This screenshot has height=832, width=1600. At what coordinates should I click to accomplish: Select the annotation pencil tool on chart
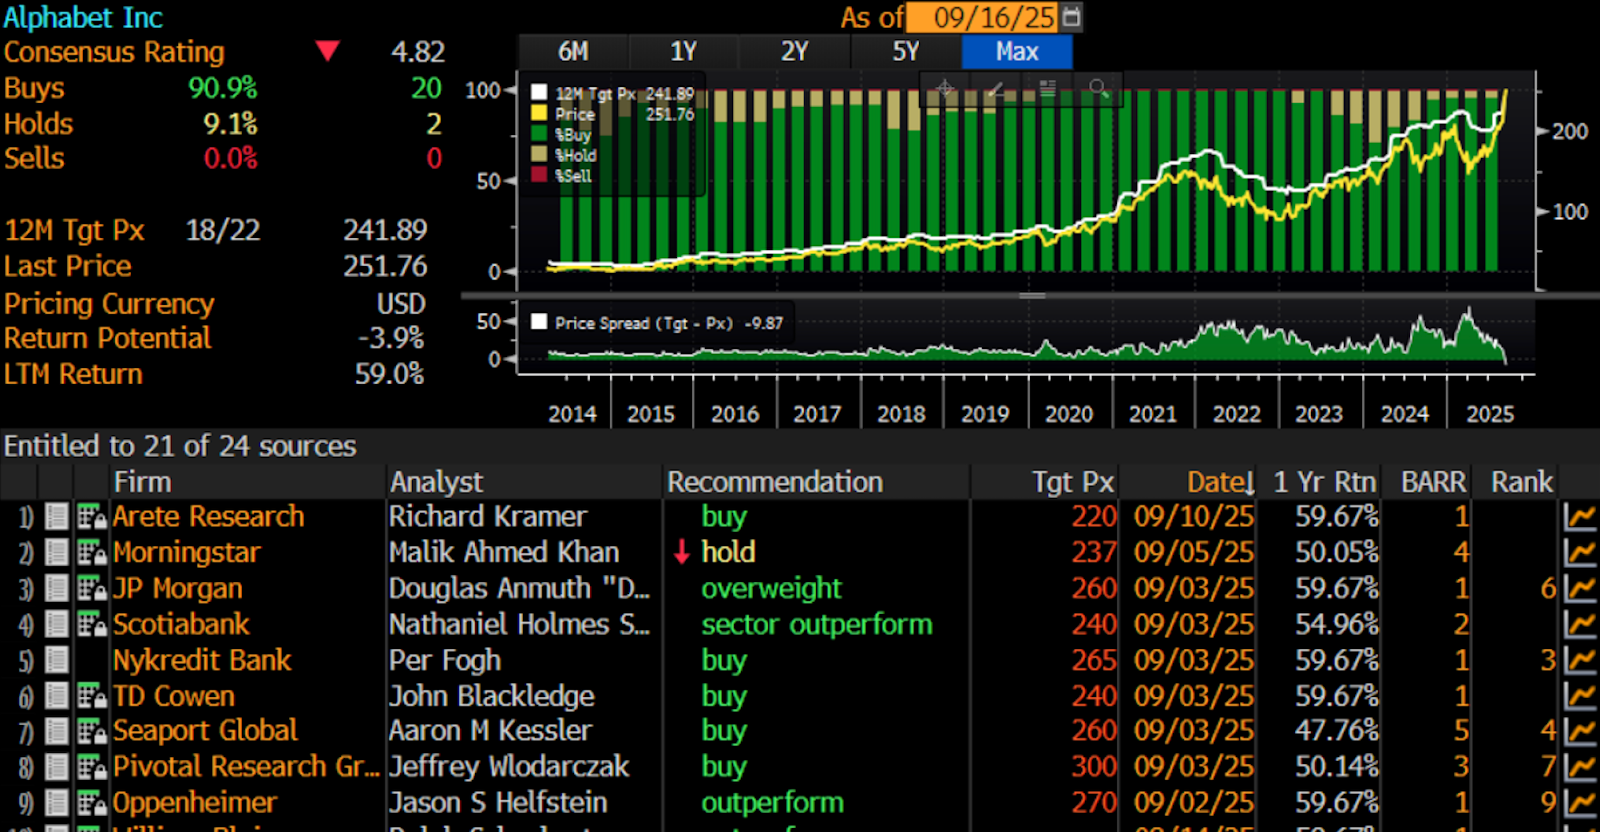[996, 88]
